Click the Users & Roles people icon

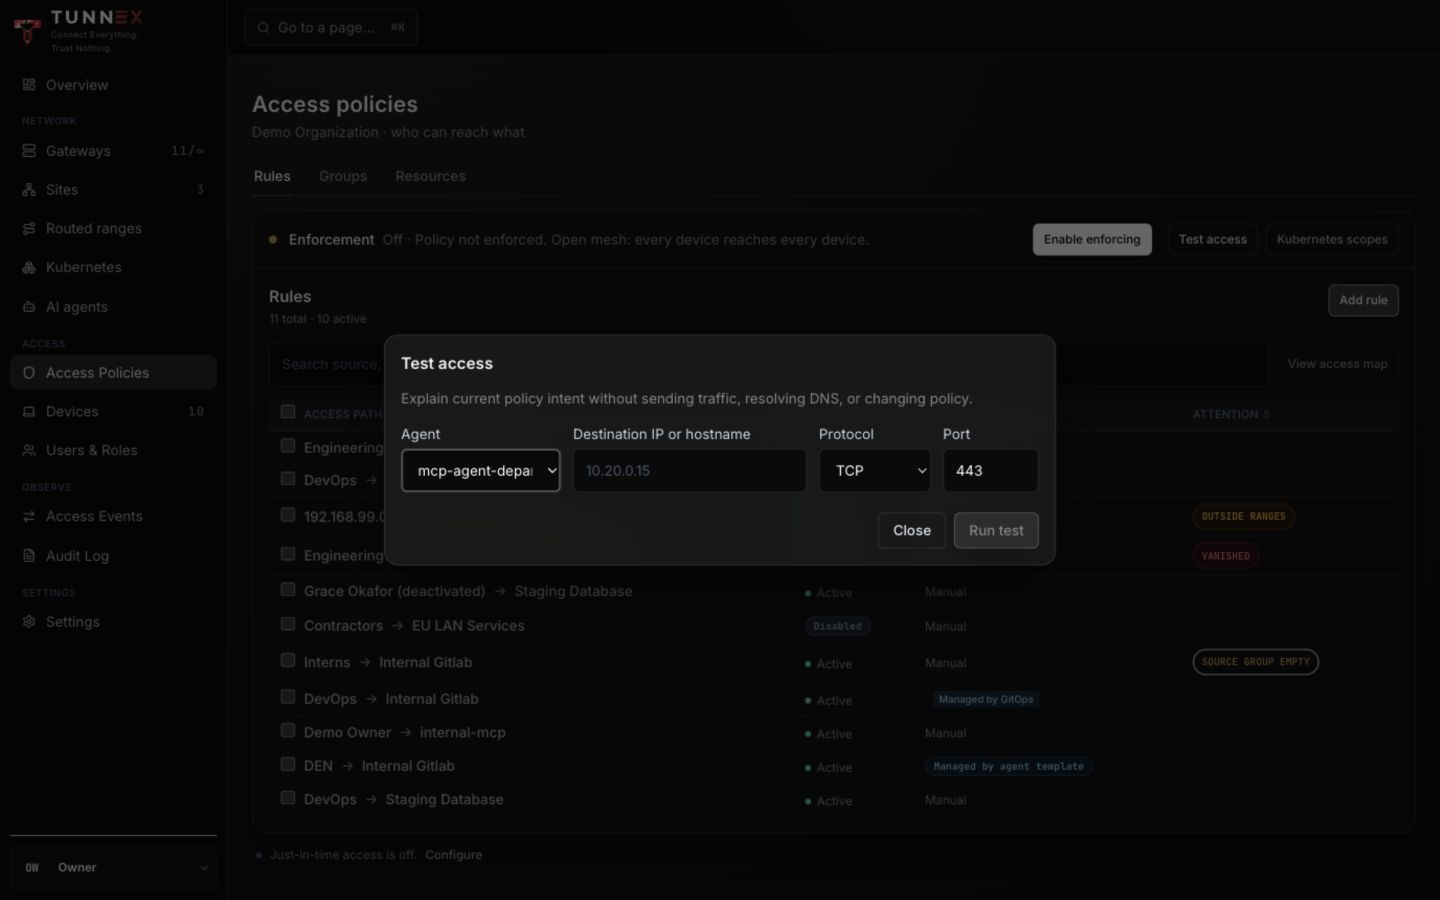[29, 451]
